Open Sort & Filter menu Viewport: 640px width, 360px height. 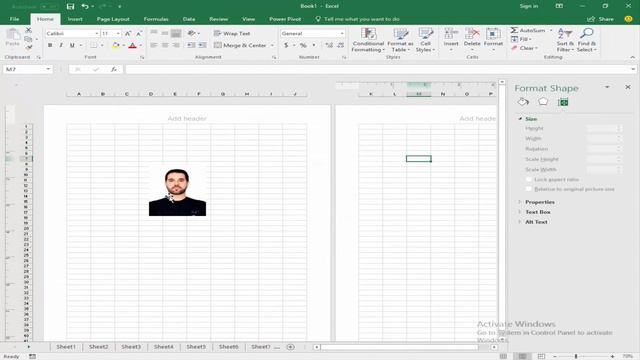565,40
